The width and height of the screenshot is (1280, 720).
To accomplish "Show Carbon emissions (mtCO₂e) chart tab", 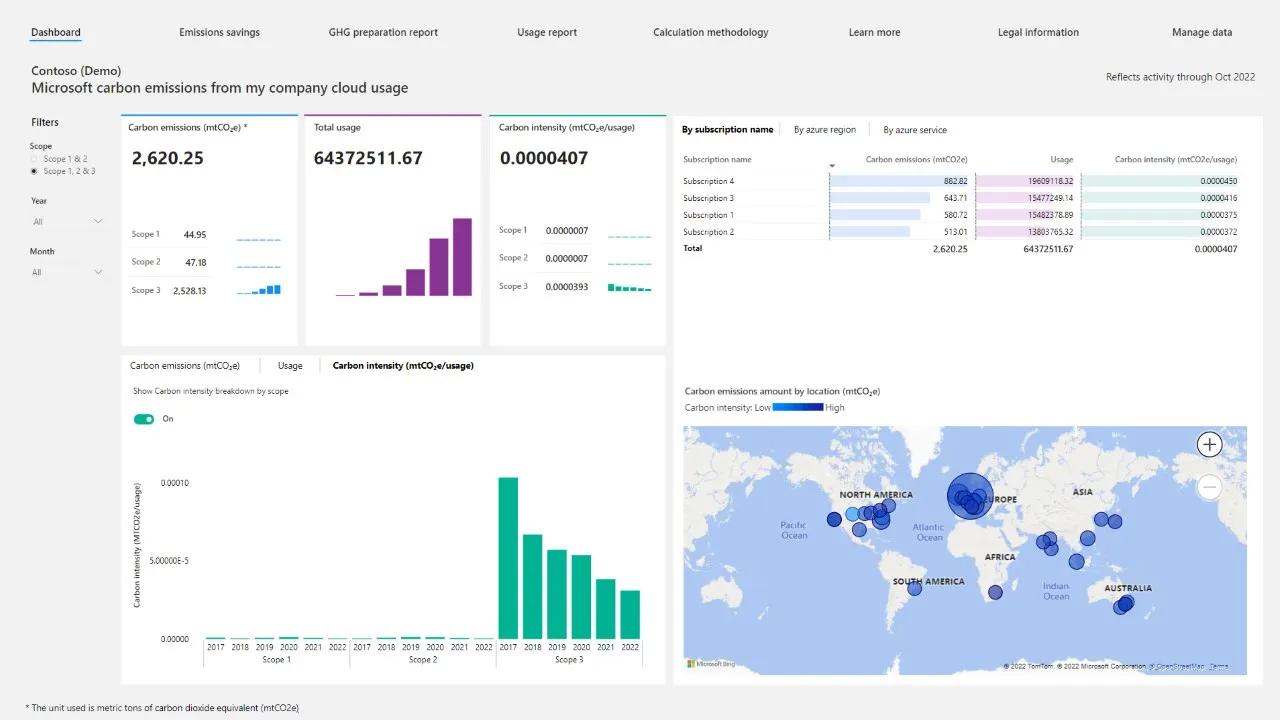I will click(x=185, y=366).
